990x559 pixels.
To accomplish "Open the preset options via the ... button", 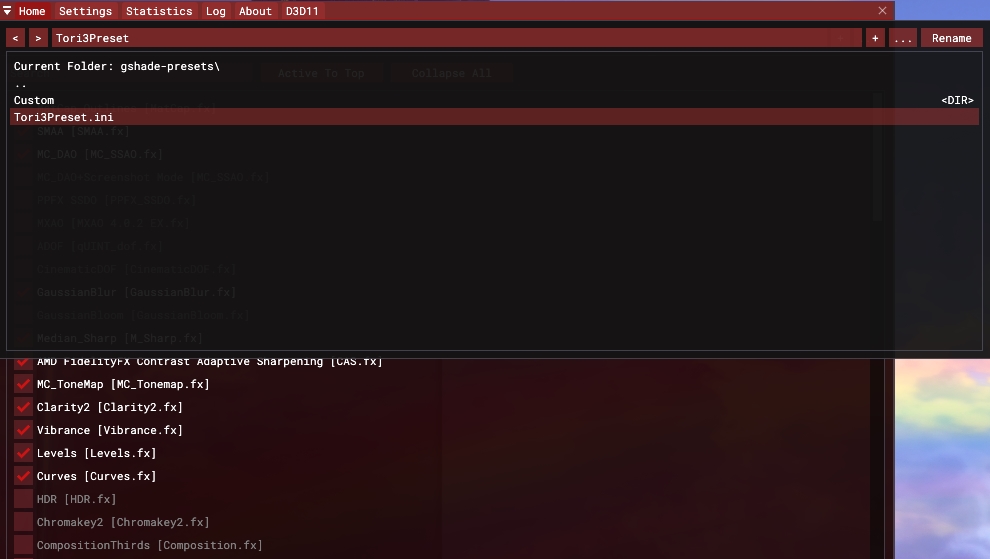I will (903, 38).
